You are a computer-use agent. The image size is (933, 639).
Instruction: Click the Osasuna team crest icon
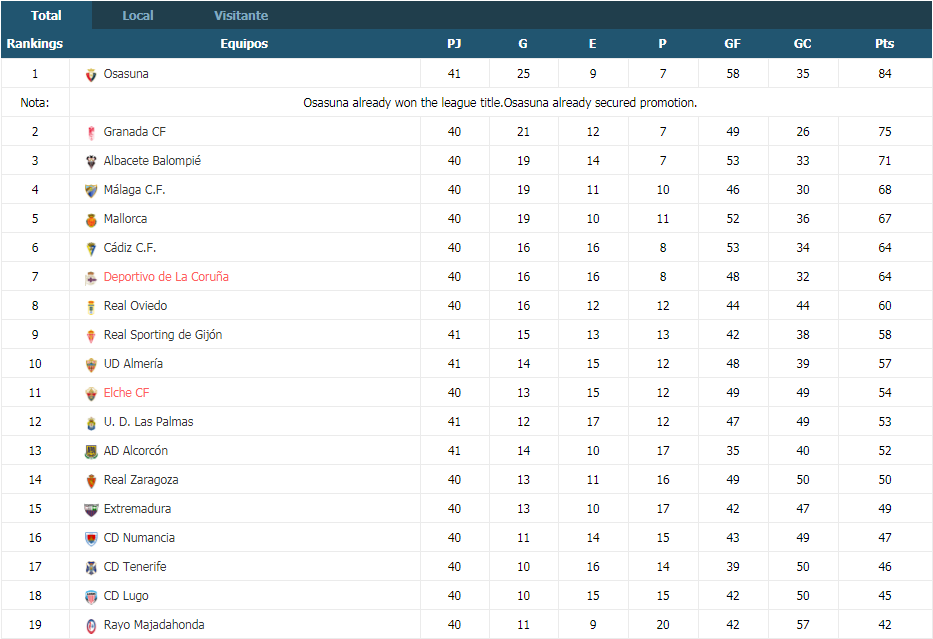point(91,75)
